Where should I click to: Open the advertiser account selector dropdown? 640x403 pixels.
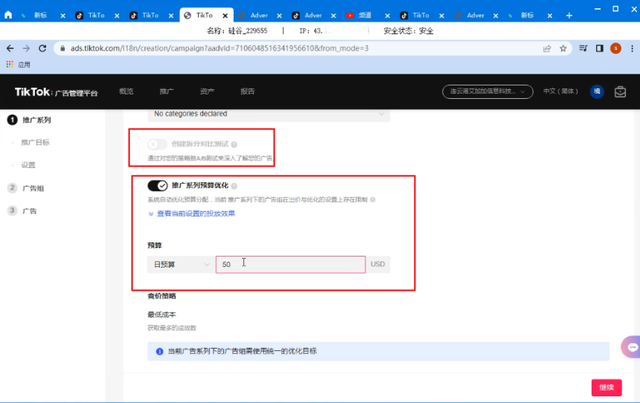[x=488, y=91]
